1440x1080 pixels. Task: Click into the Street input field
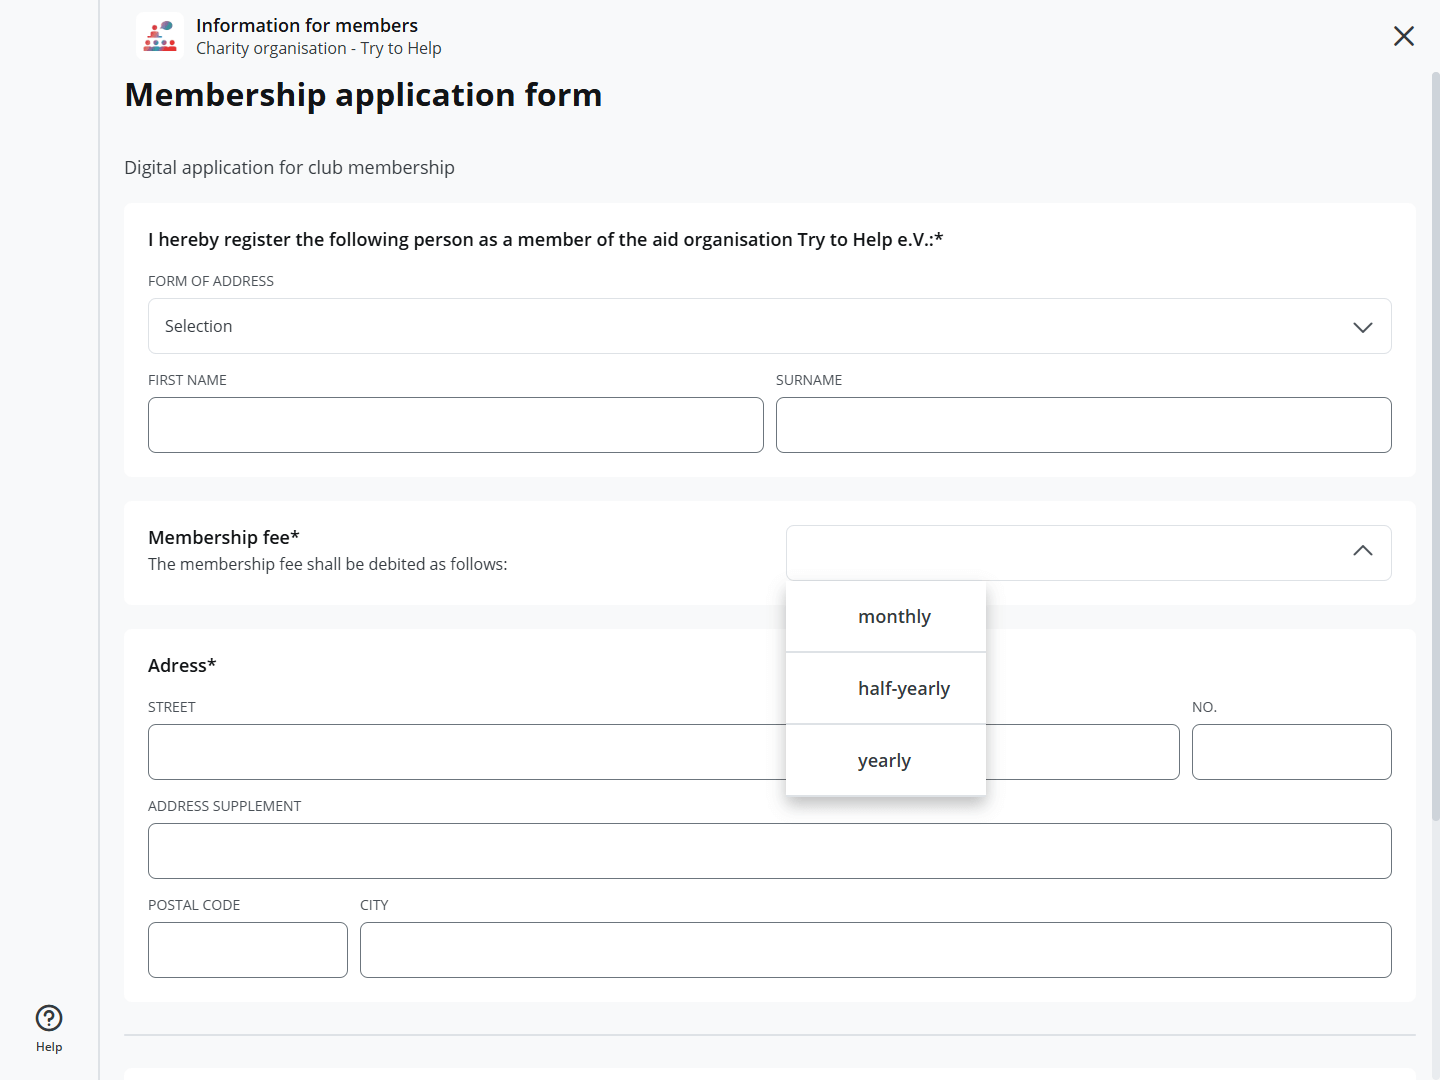coord(466,752)
